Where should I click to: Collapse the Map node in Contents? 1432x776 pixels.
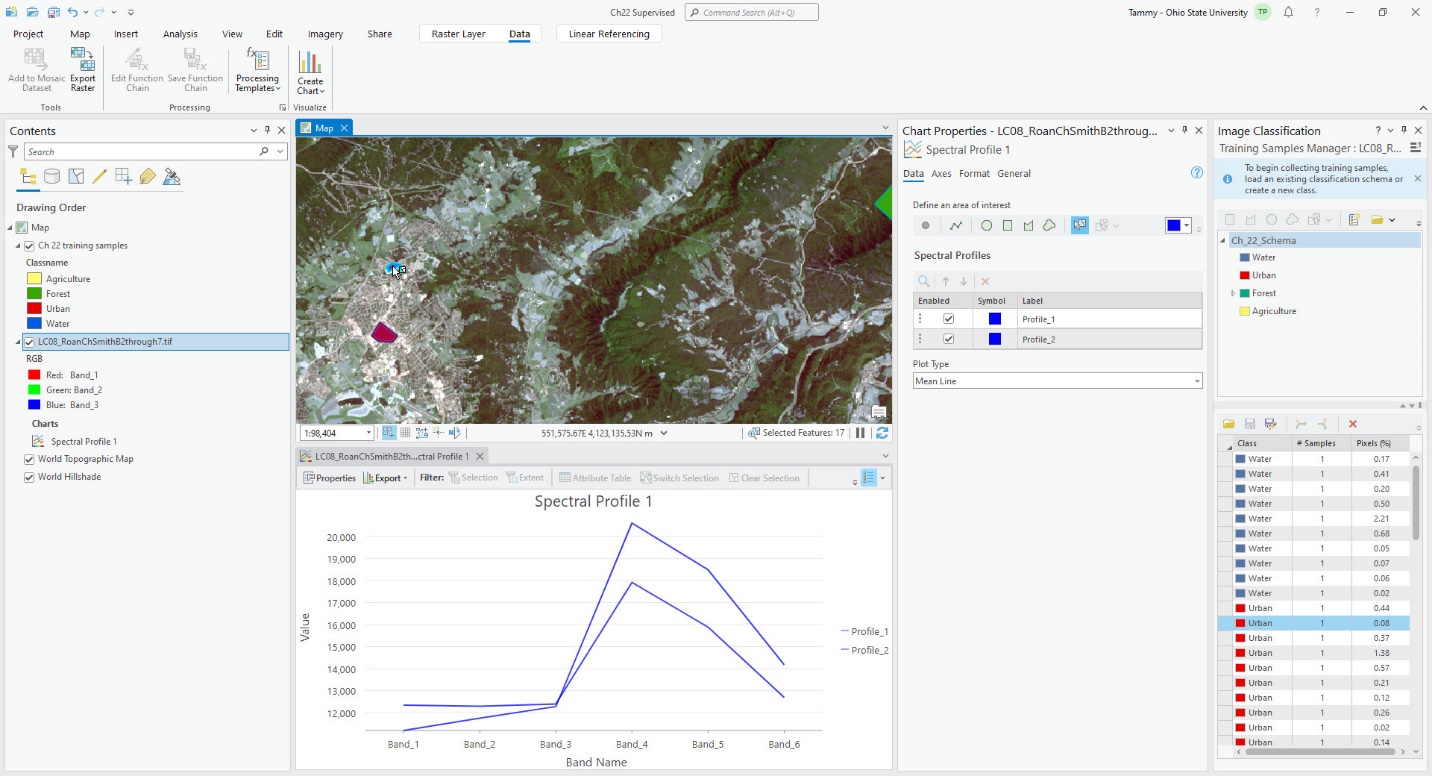pos(8,228)
